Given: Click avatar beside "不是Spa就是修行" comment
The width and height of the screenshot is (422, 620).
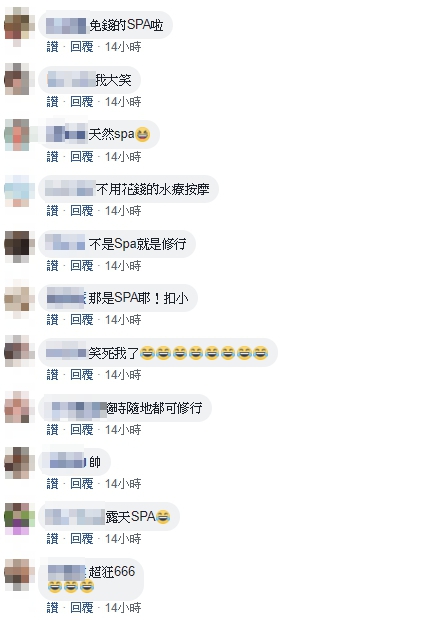Looking at the screenshot, I should click(x=17, y=244).
